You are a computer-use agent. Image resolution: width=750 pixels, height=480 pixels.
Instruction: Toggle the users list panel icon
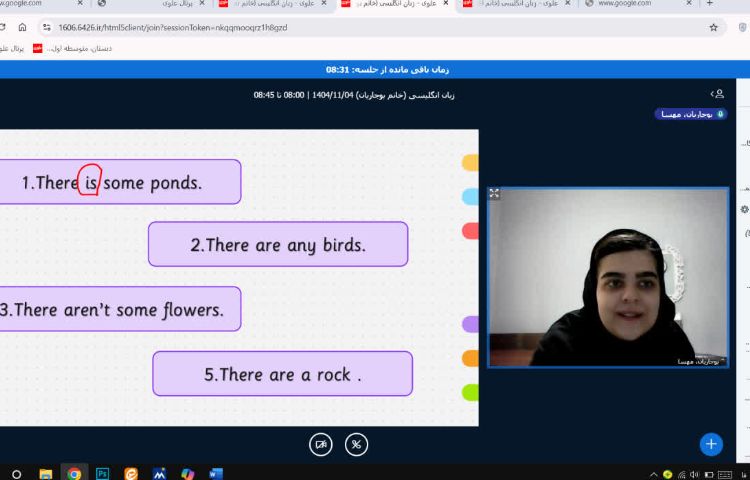pyautogui.click(x=717, y=94)
